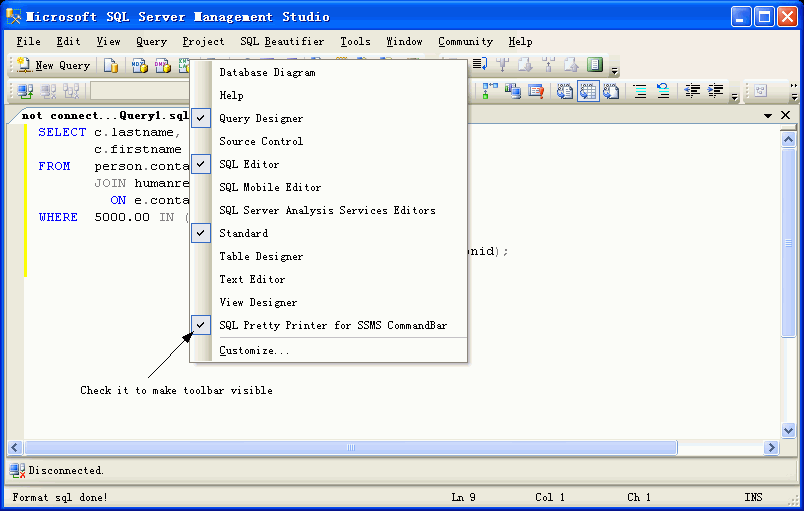Open the Community menu
The width and height of the screenshot is (804, 511).
[x=465, y=42]
